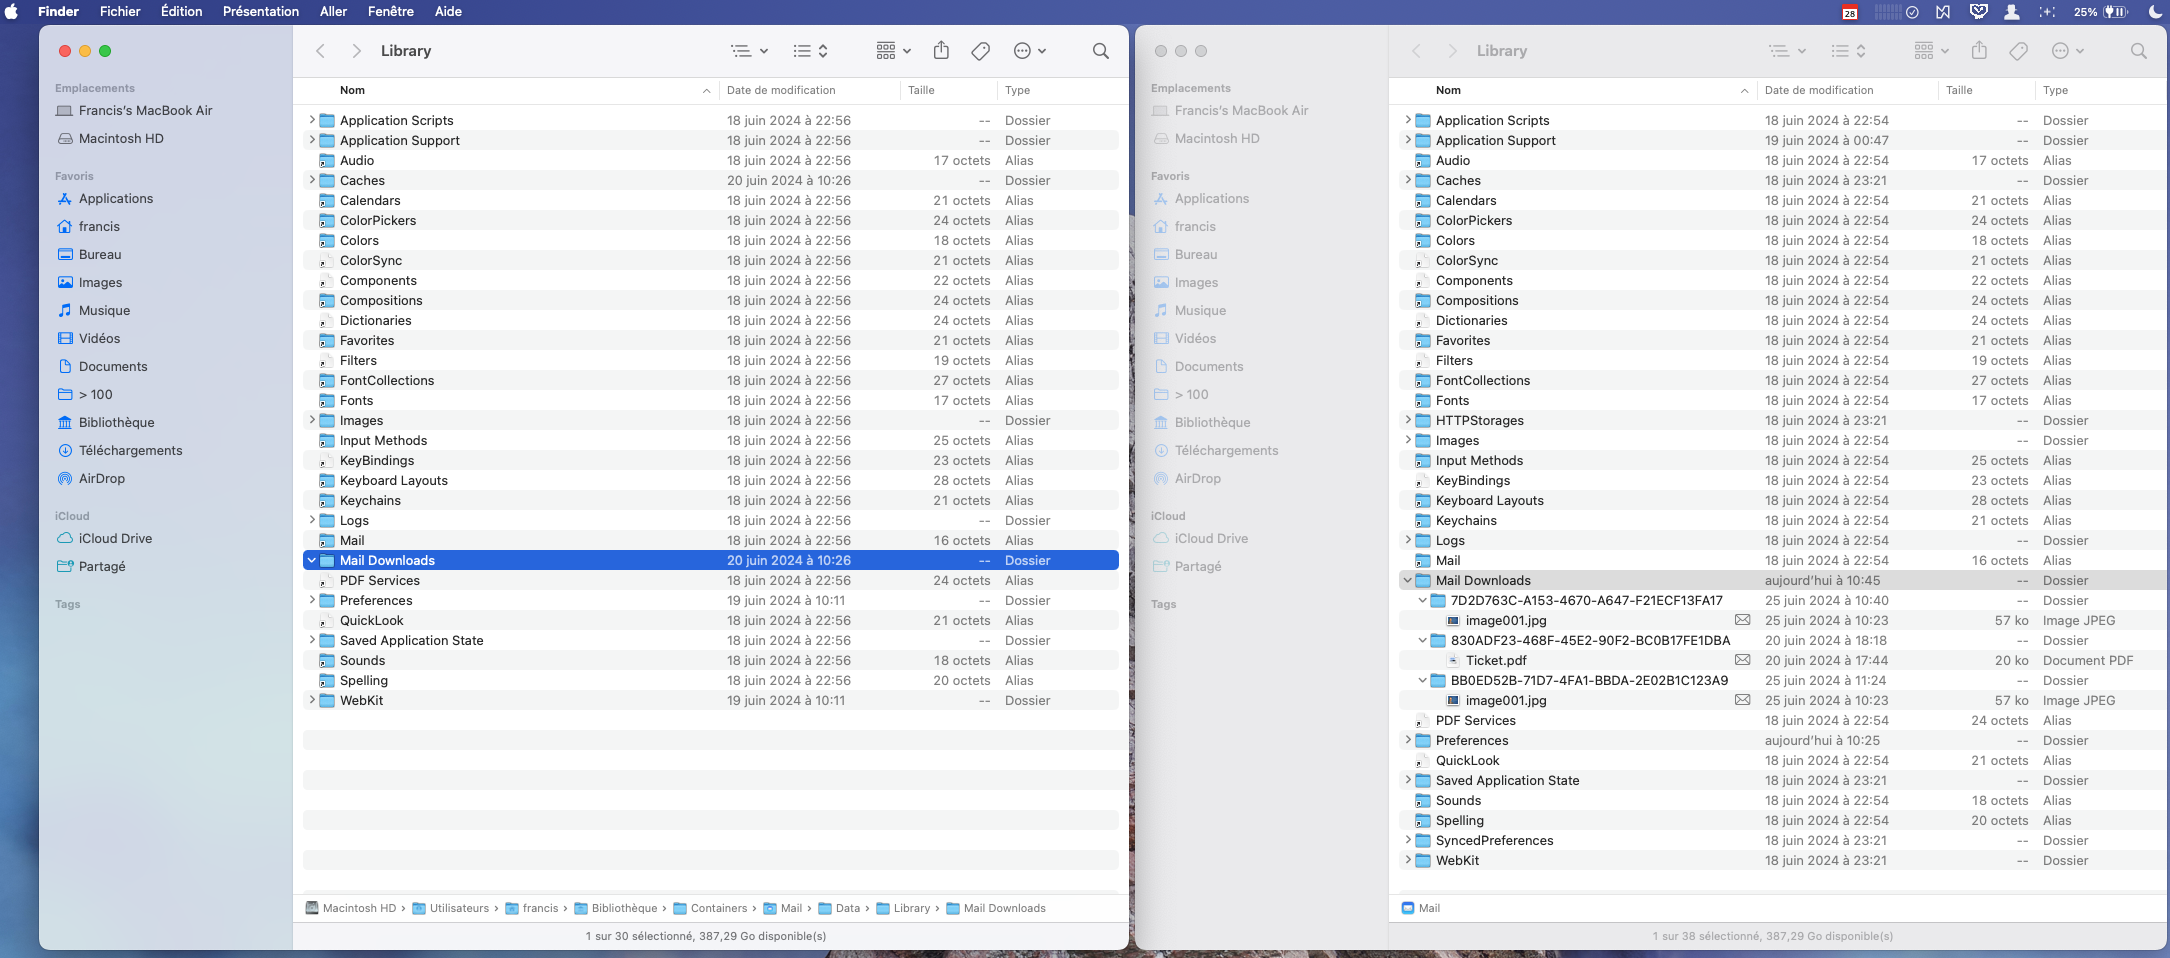Click the mail envelope icon beside Ticket.pdf
The height and width of the screenshot is (958, 2170).
[1742, 660]
